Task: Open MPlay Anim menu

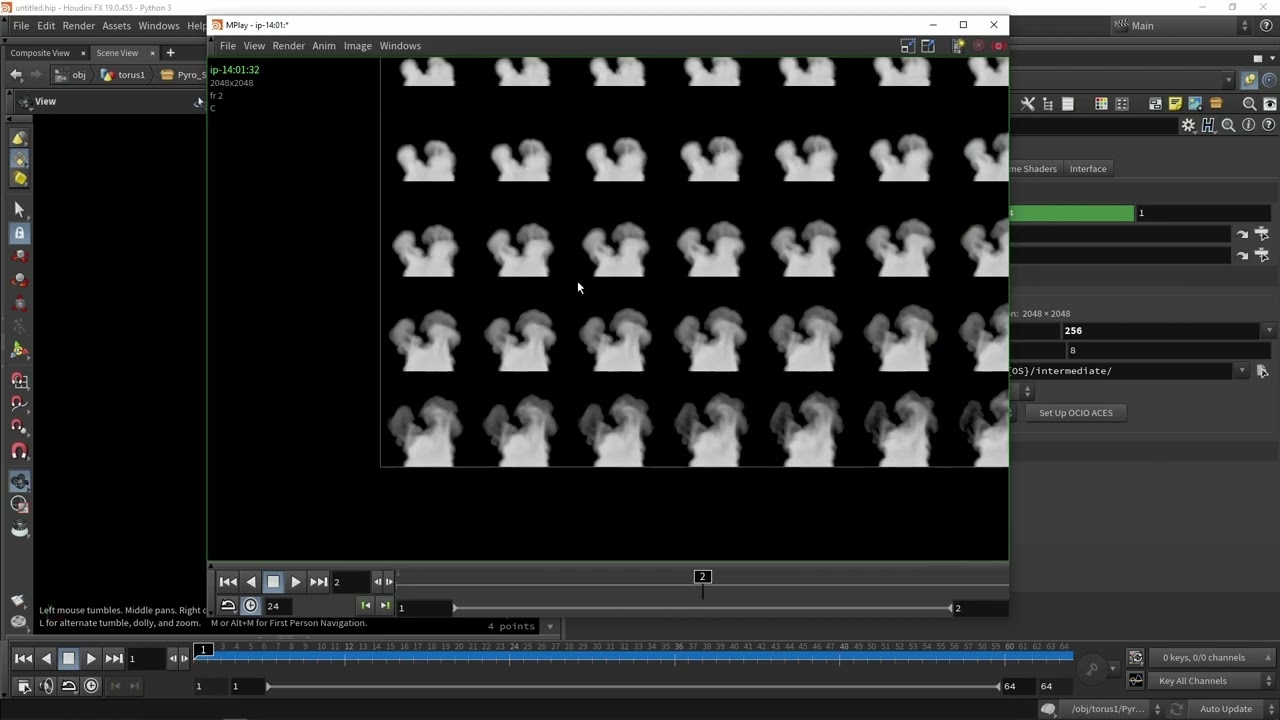Action: pyautogui.click(x=324, y=46)
